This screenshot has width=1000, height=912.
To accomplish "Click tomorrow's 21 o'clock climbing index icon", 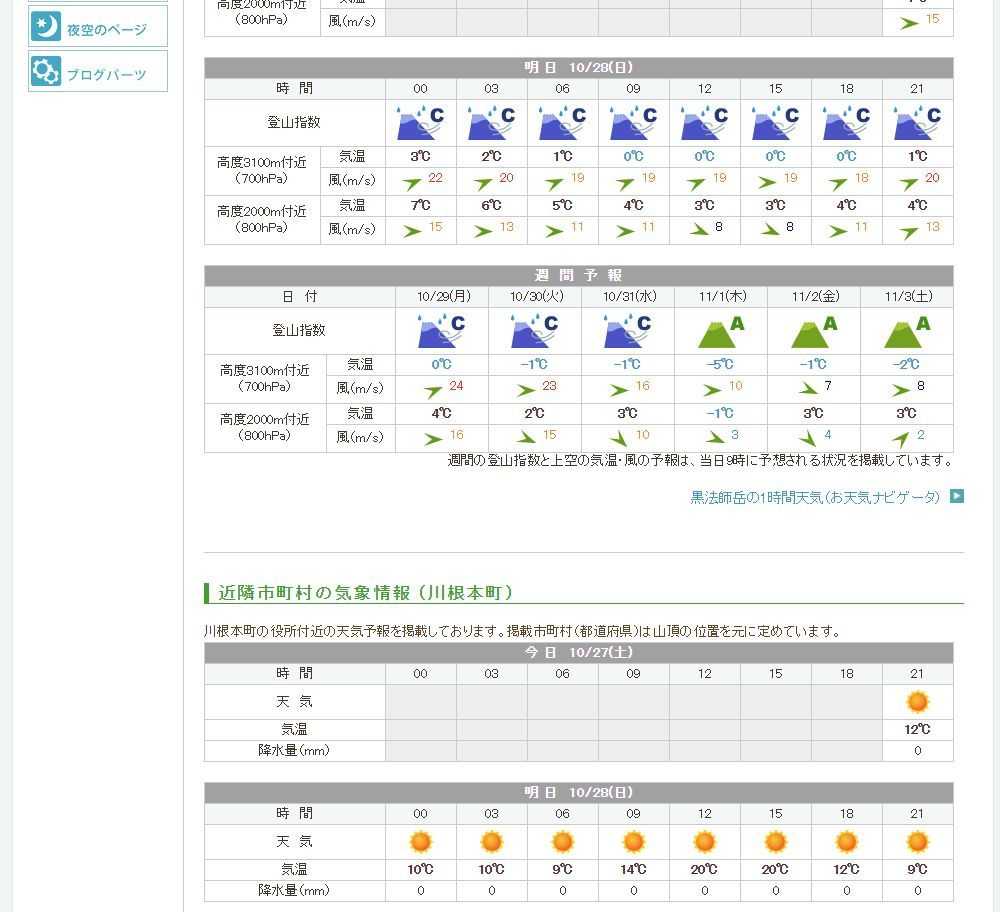I will click(917, 123).
